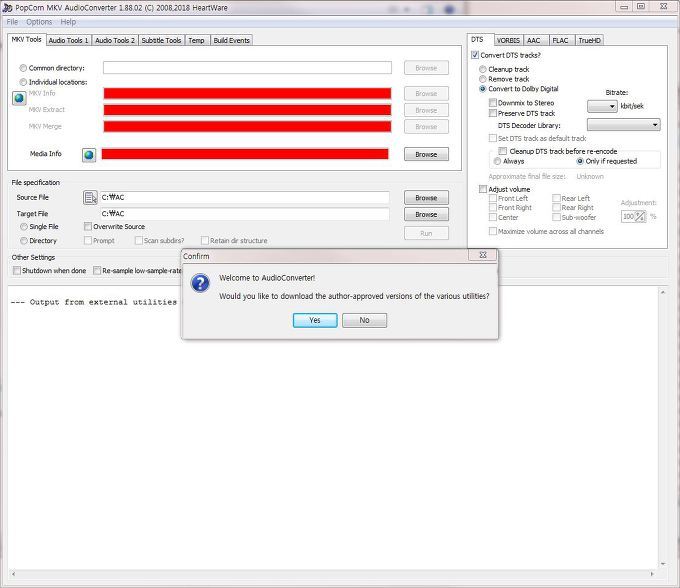Click the Source File path field
The height and width of the screenshot is (588, 680).
pos(245,197)
